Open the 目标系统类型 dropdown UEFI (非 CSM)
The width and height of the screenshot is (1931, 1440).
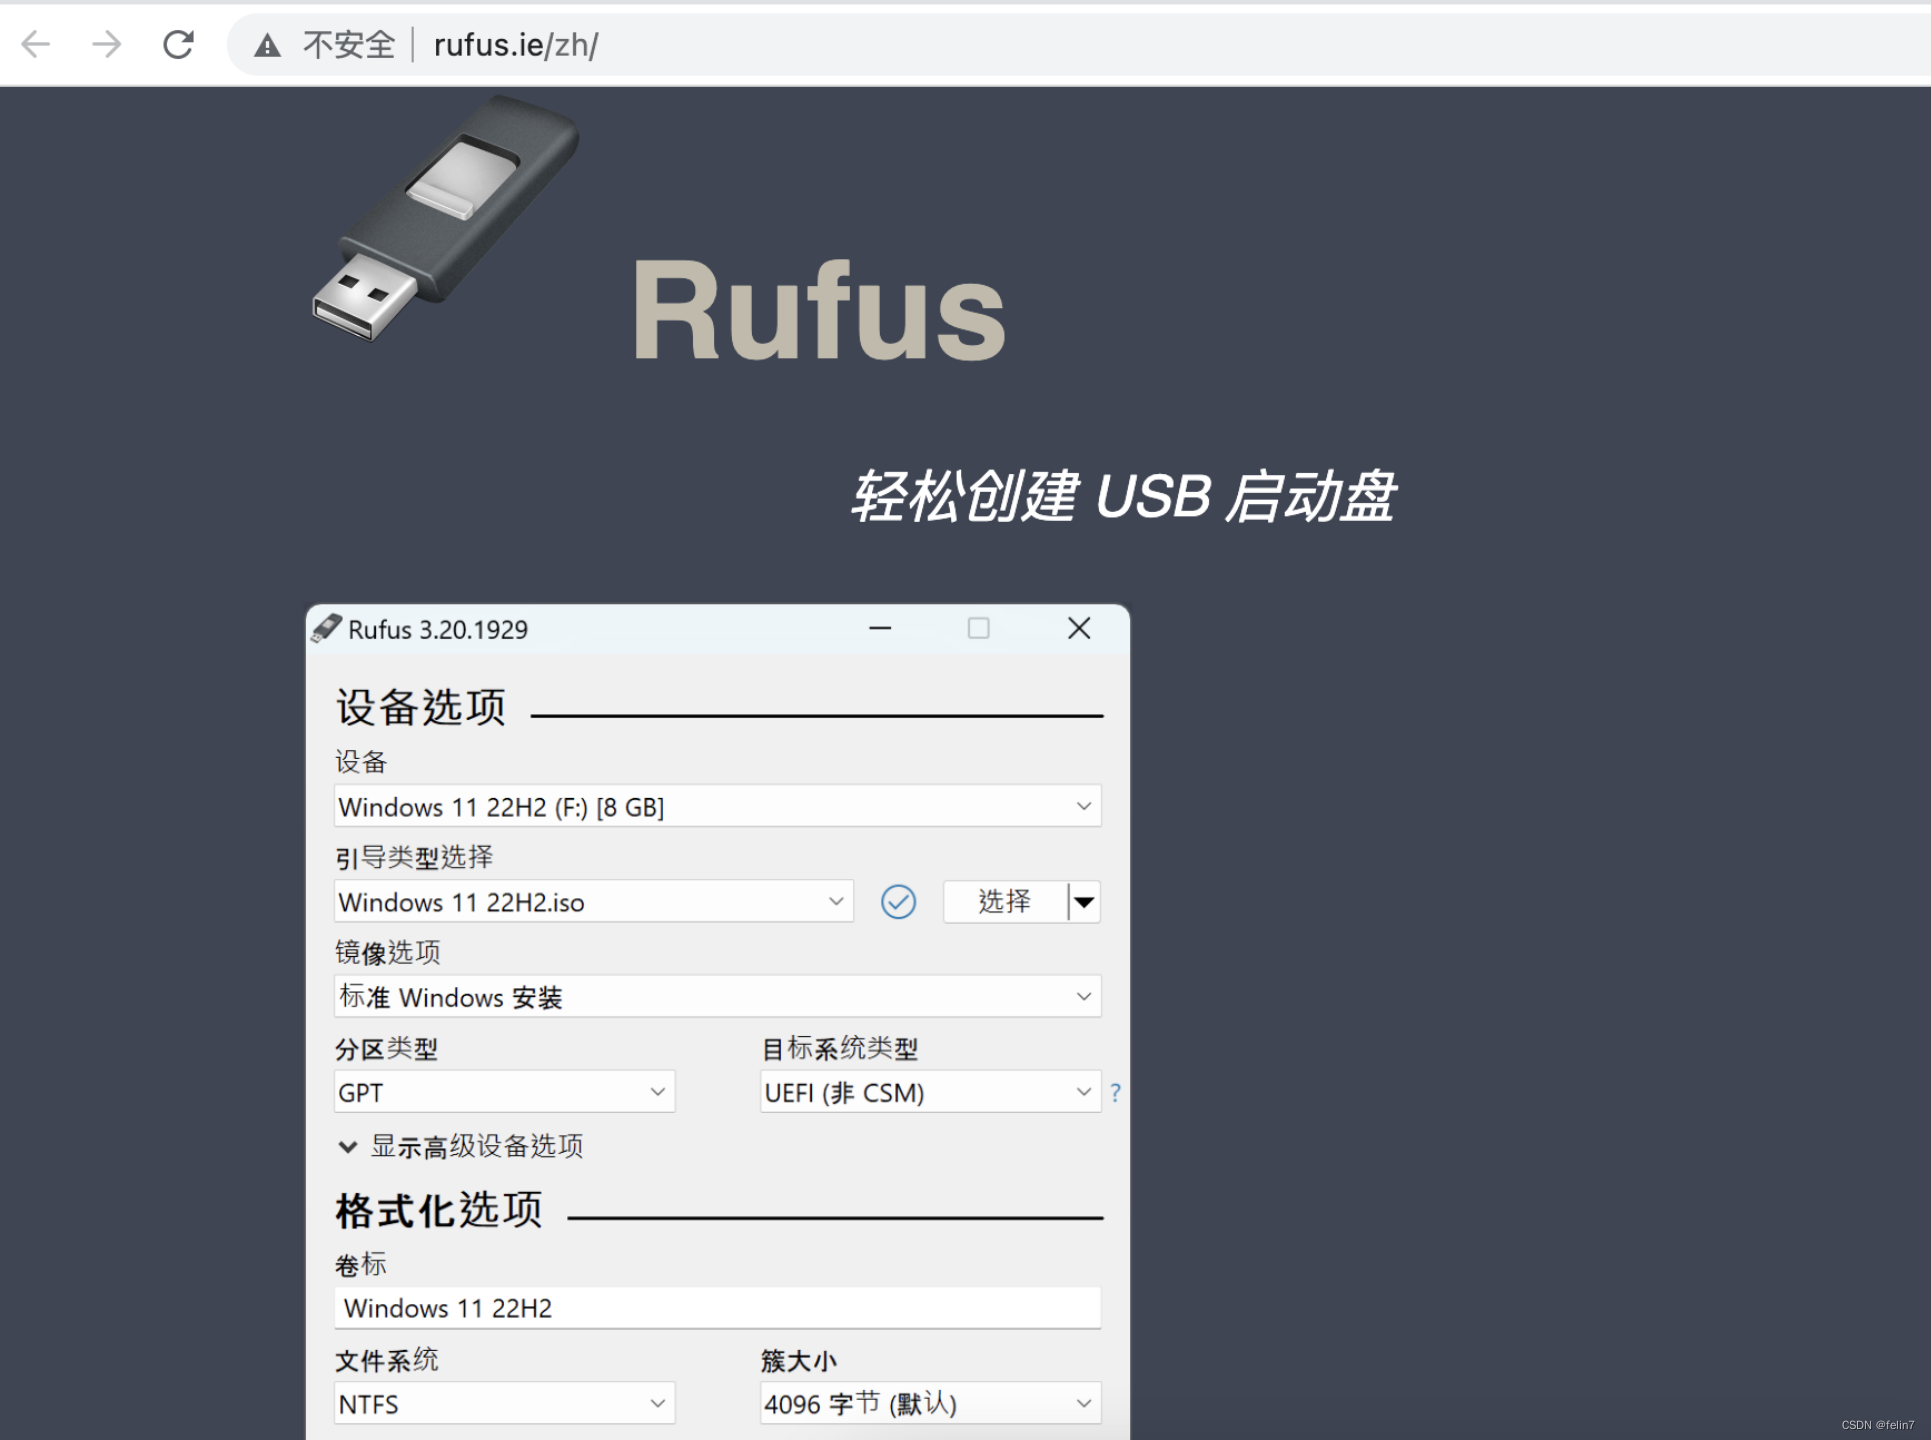pyautogui.click(x=930, y=1091)
